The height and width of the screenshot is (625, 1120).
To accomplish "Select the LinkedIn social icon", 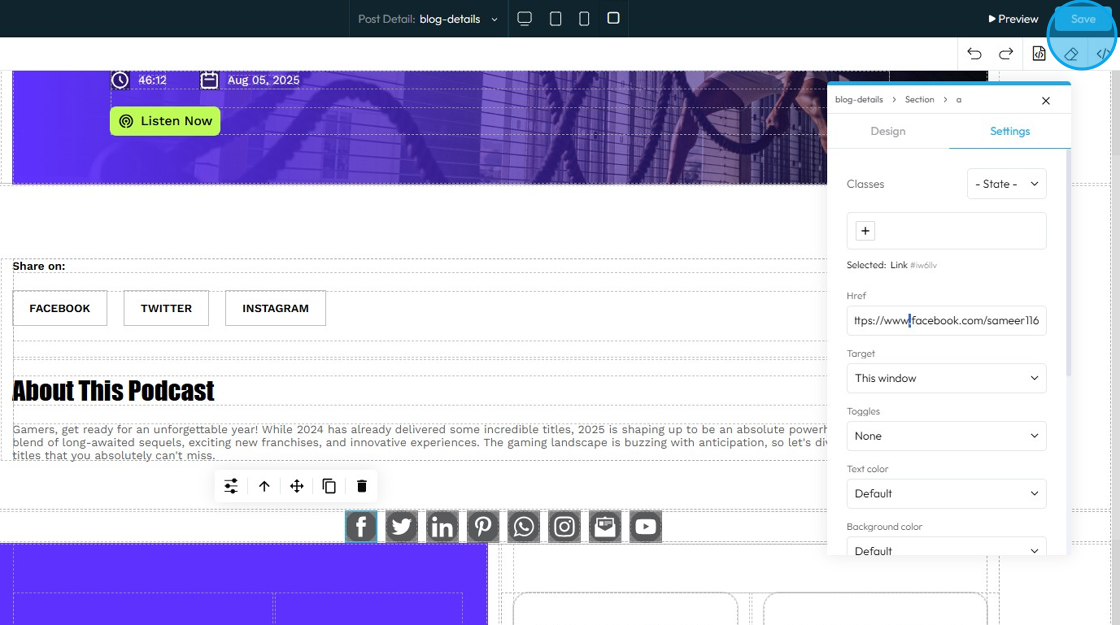I will click(442, 526).
